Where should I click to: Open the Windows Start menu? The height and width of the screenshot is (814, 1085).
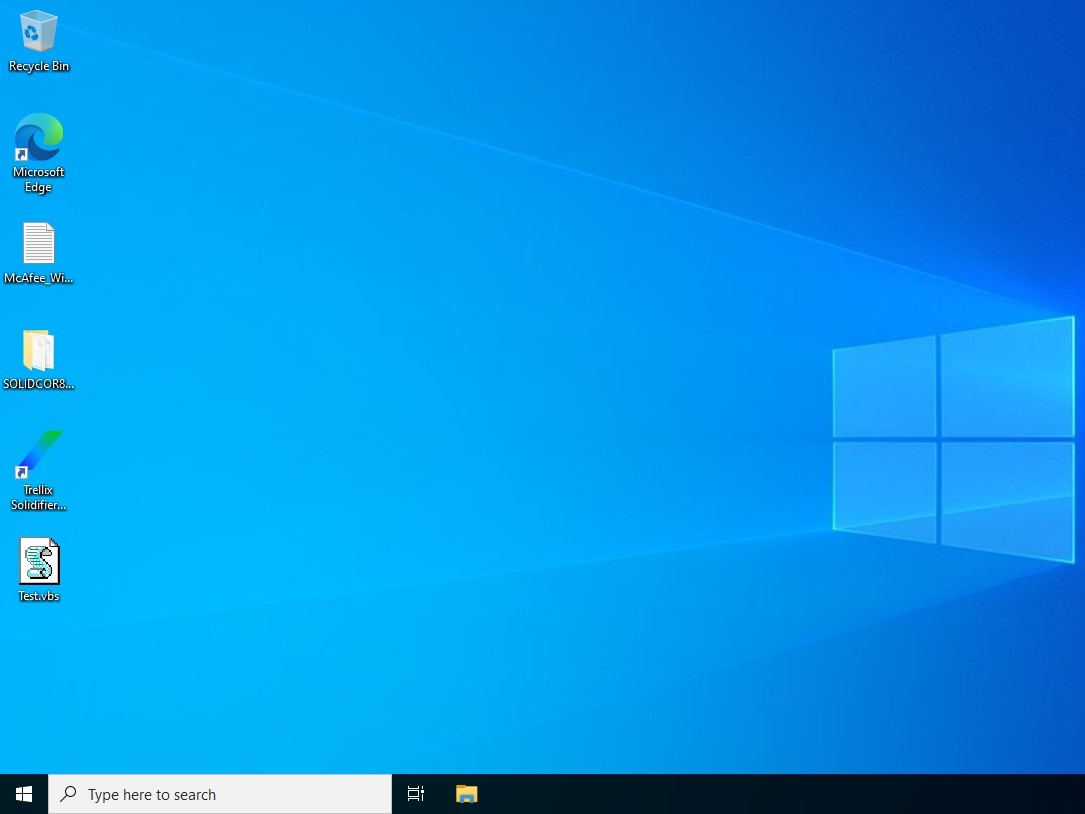click(x=24, y=794)
